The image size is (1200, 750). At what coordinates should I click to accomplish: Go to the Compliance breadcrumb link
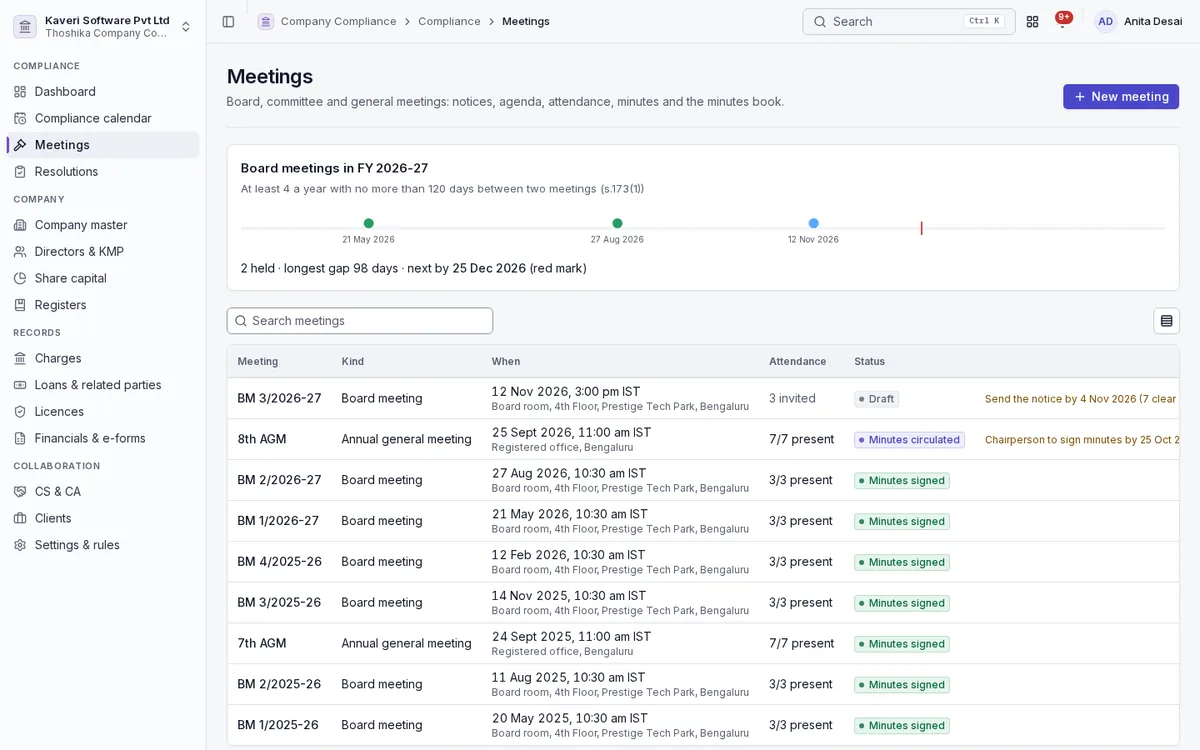click(x=449, y=21)
